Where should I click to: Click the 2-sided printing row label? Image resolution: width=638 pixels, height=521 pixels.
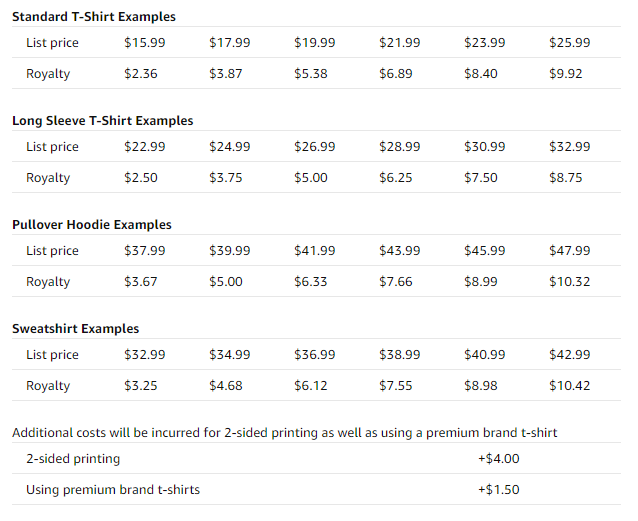click(73, 459)
